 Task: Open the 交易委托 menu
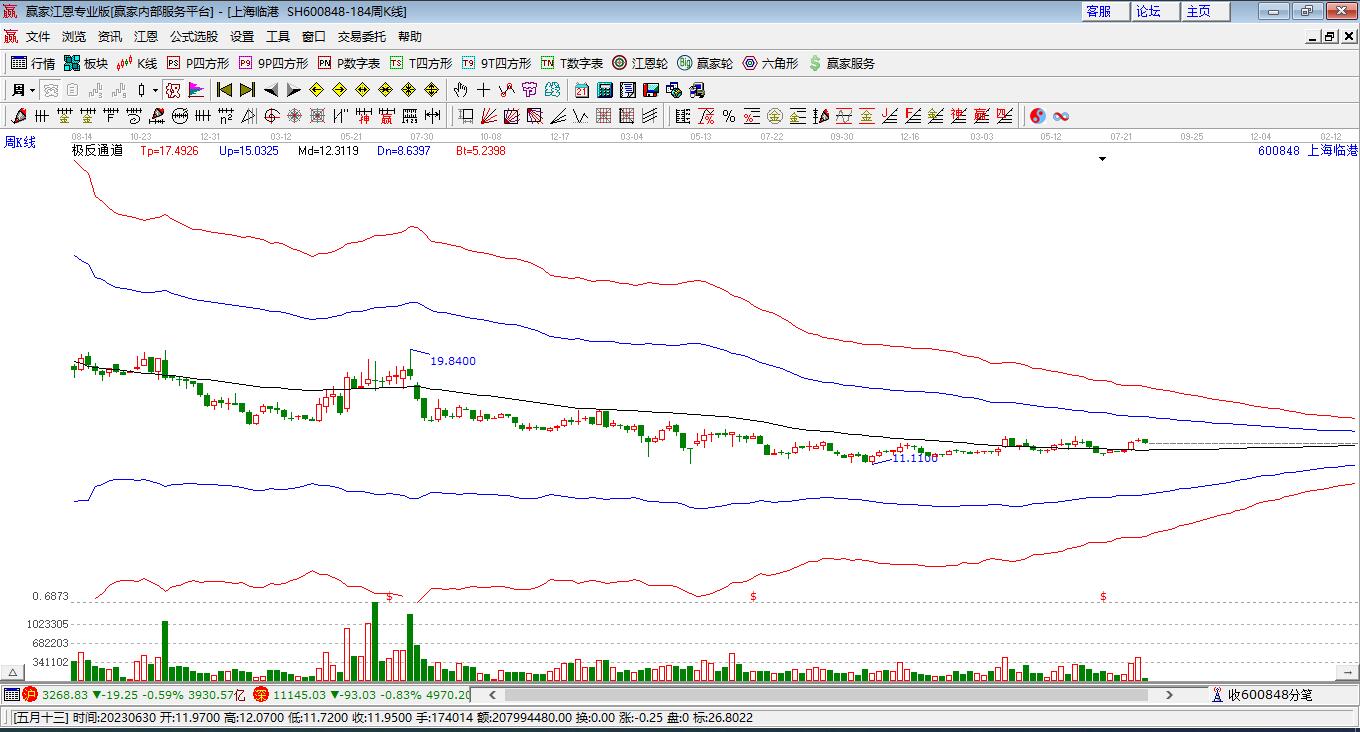(x=362, y=36)
